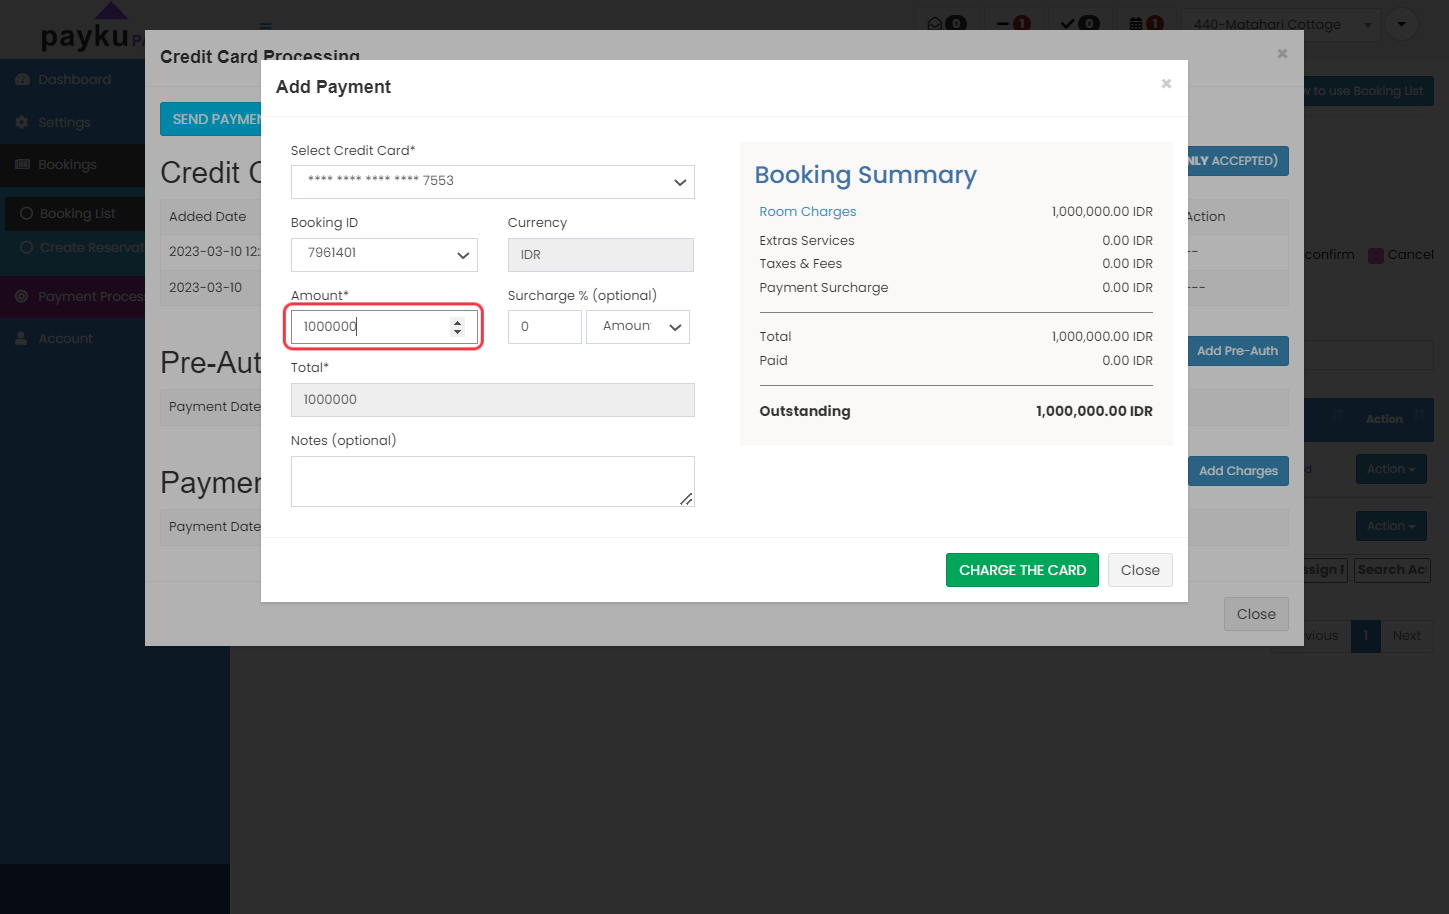Close the Credit Card Processing dialog with X

[1282, 54]
